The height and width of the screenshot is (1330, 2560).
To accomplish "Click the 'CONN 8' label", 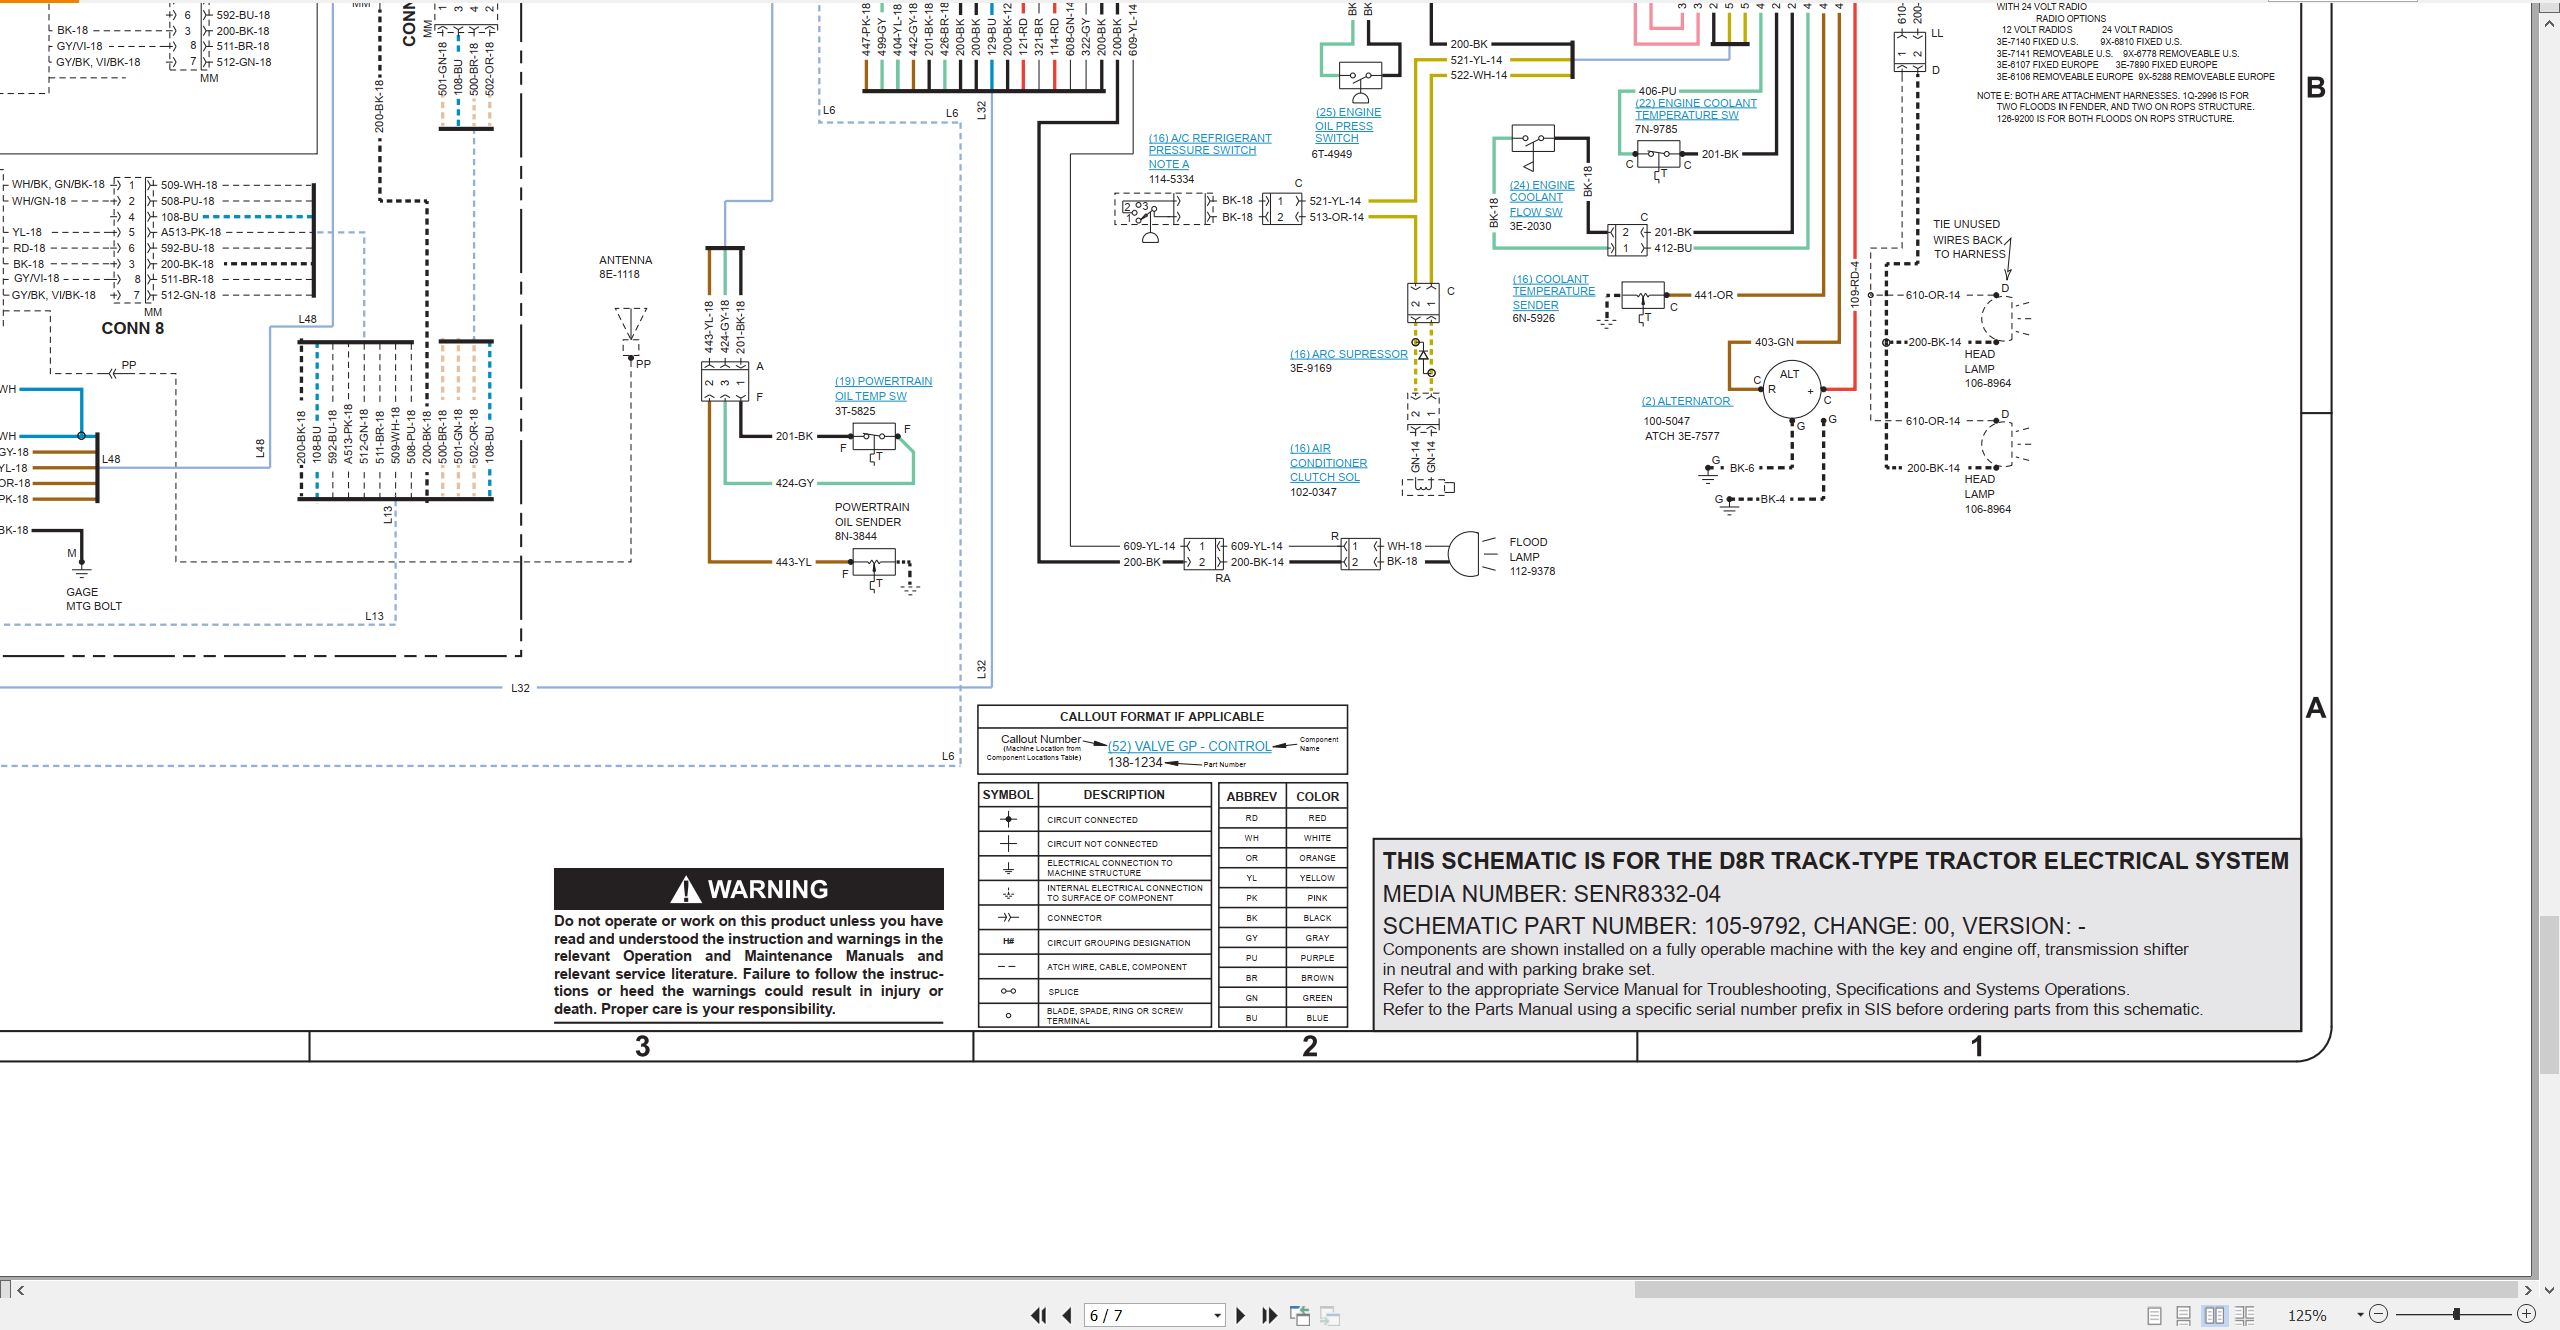I will 132,328.
